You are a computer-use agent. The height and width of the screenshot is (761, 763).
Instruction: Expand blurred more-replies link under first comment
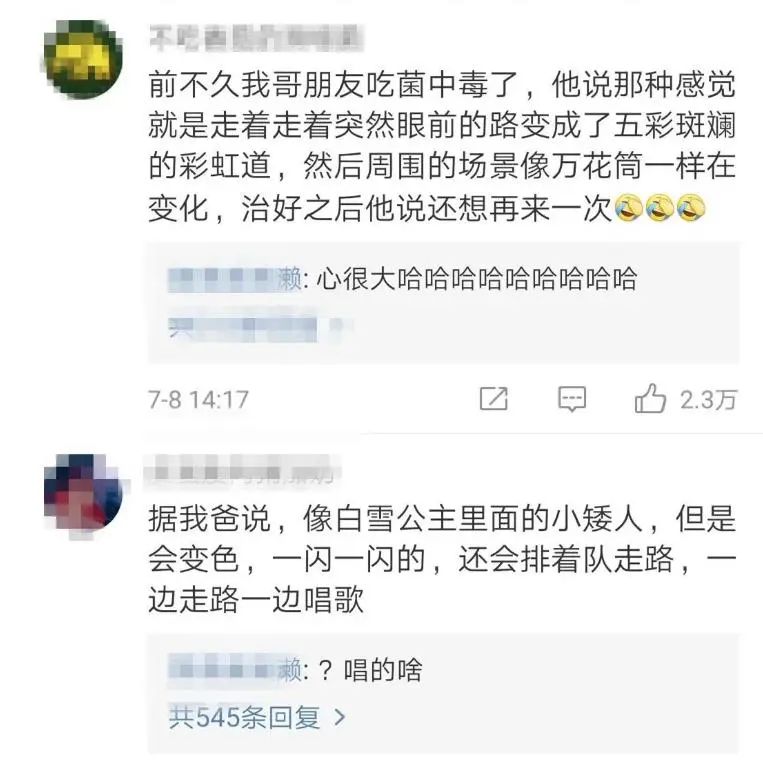pos(260,326)
